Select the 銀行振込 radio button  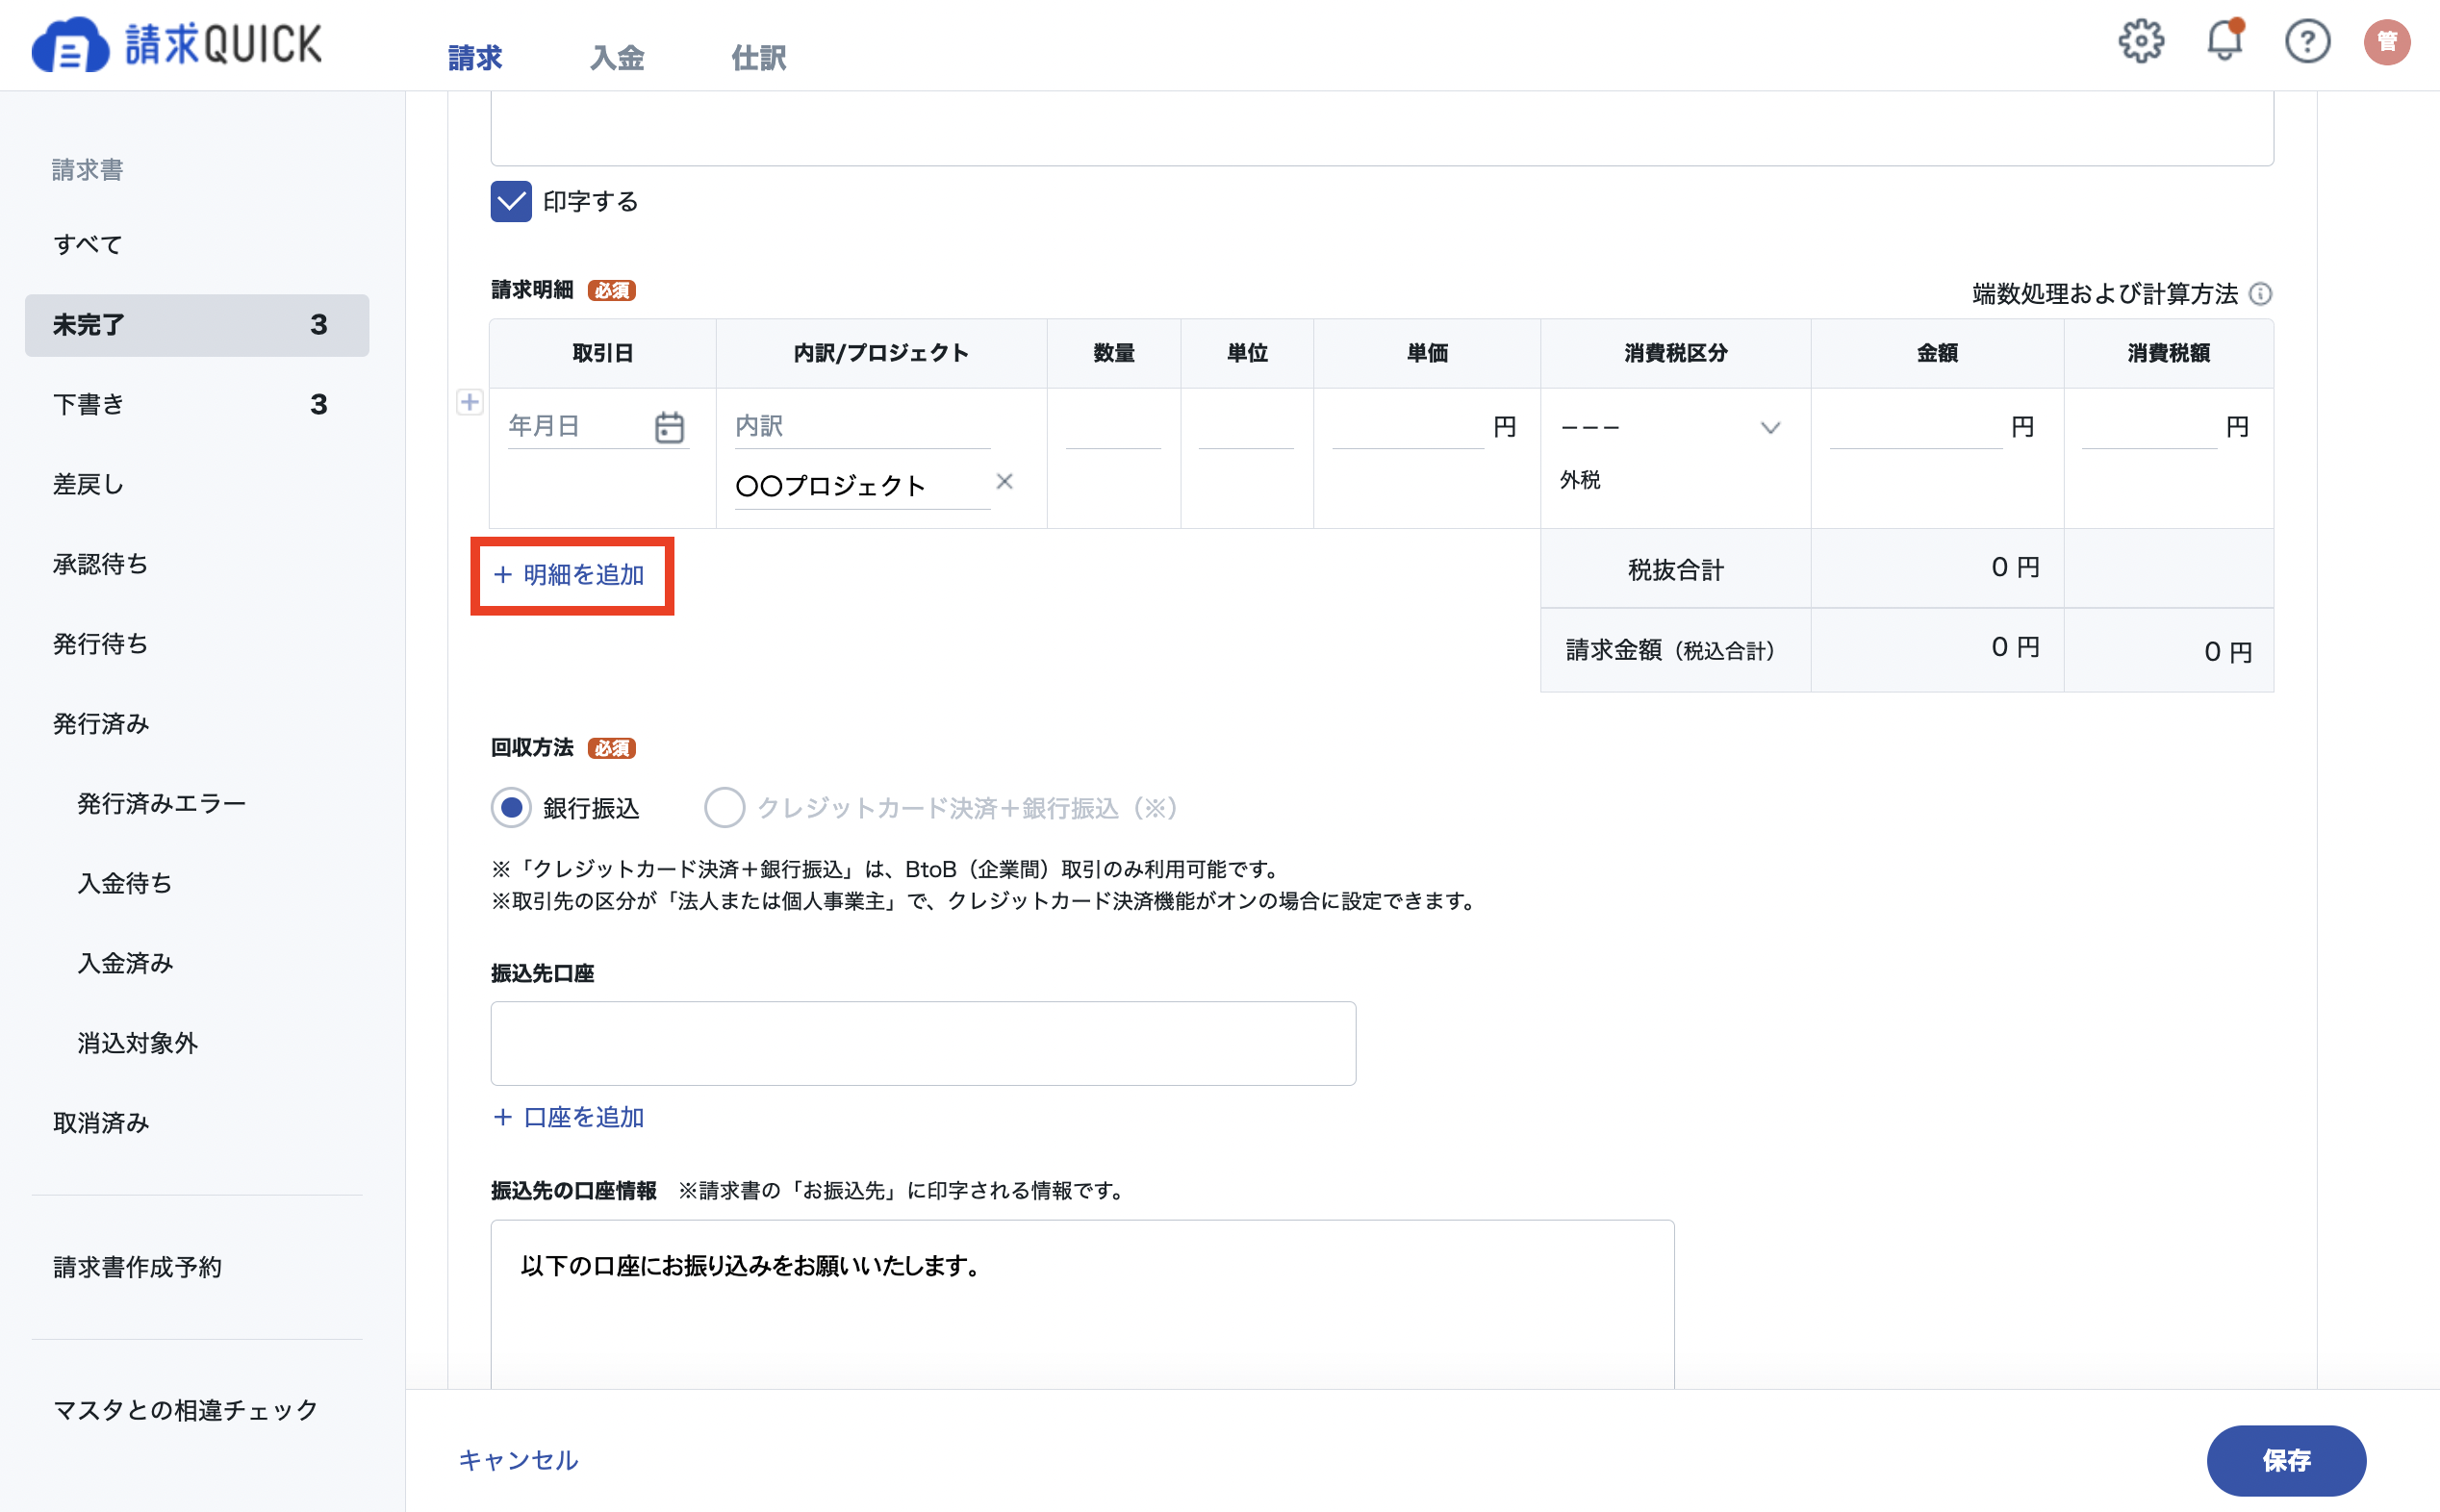[x=511, y=808]
